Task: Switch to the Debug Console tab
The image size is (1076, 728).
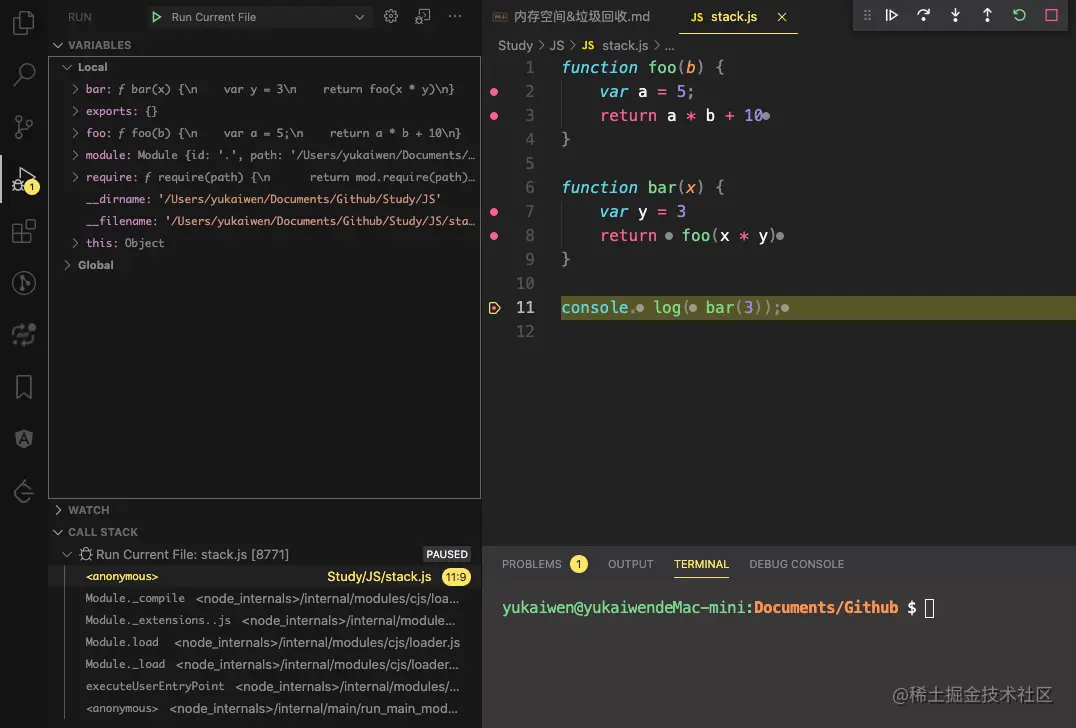Action: pyautogui.click(x=796, y=564)
